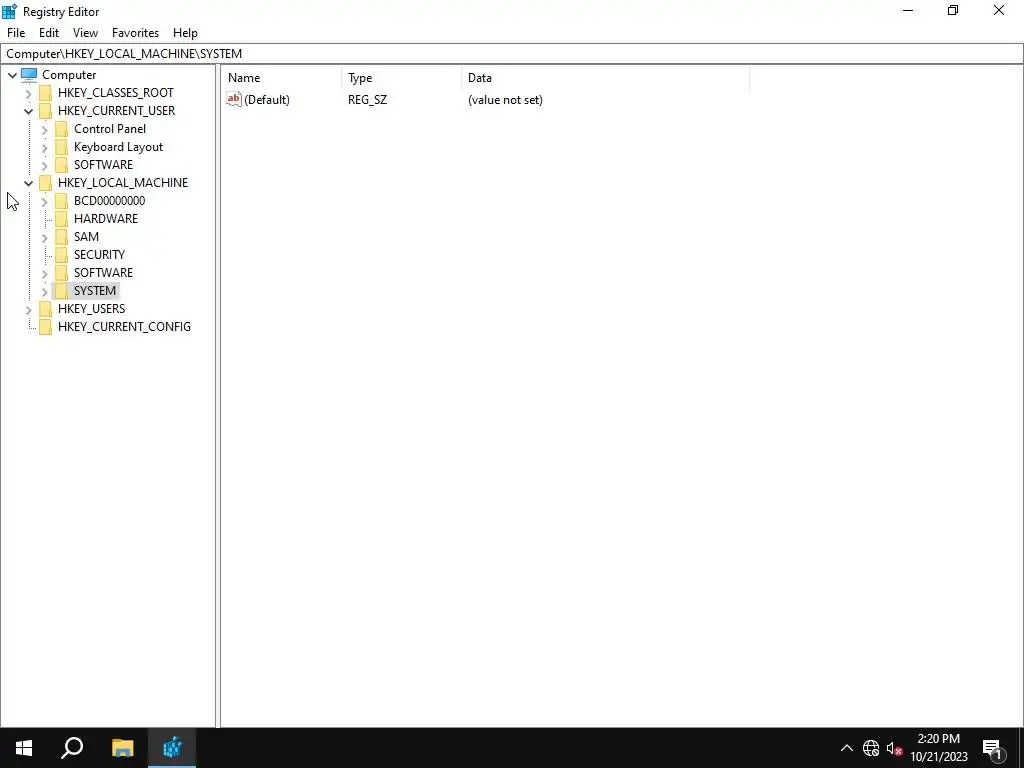This screenshot has height=768, width=1024.
Task: Expand the Keyboard Layout key
Action: click(44, 148)
